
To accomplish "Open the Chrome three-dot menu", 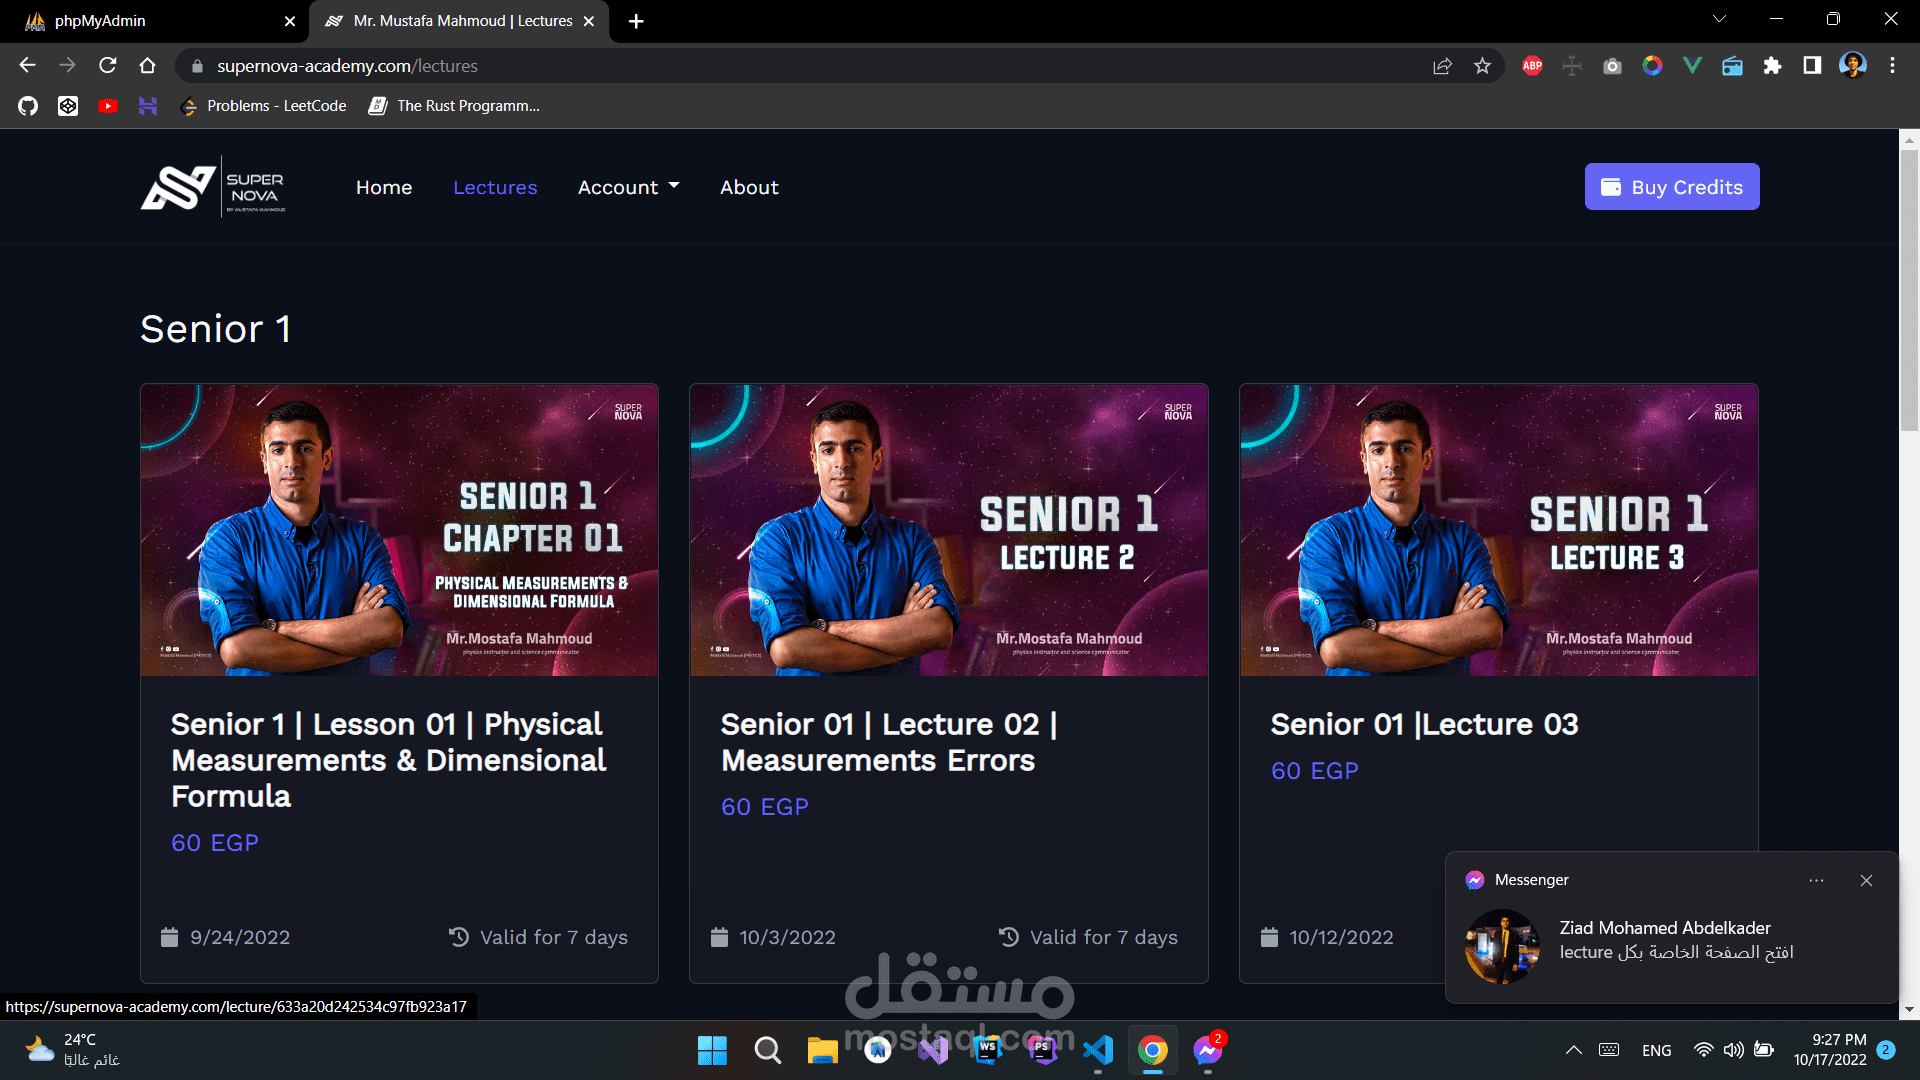I will 1892,66.
